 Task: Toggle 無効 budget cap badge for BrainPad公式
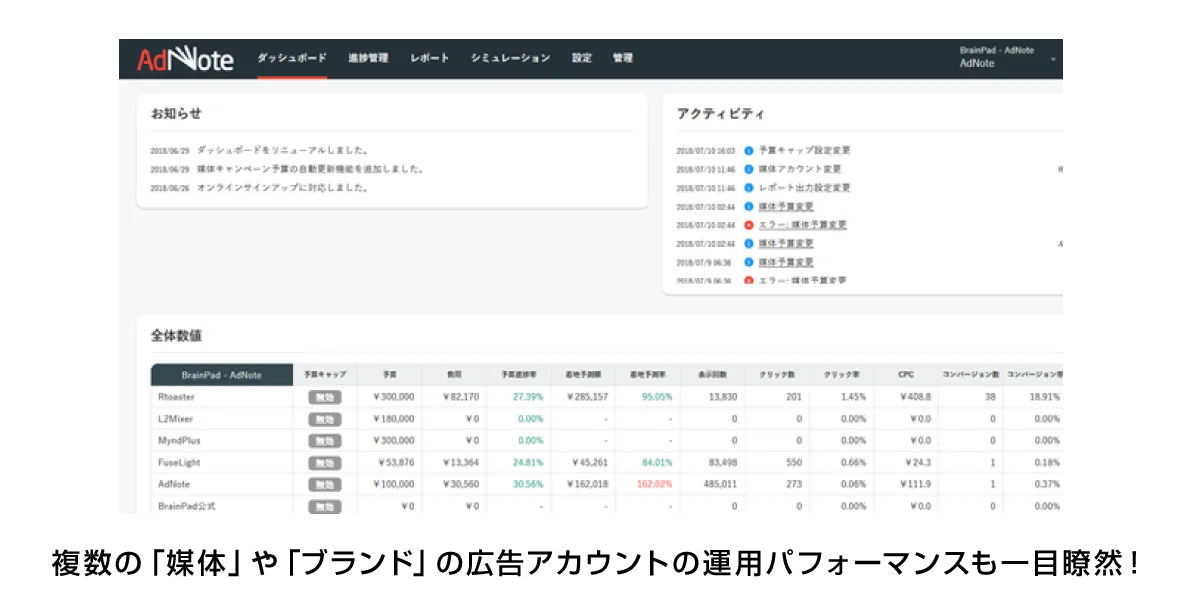(x=325, y=507)
